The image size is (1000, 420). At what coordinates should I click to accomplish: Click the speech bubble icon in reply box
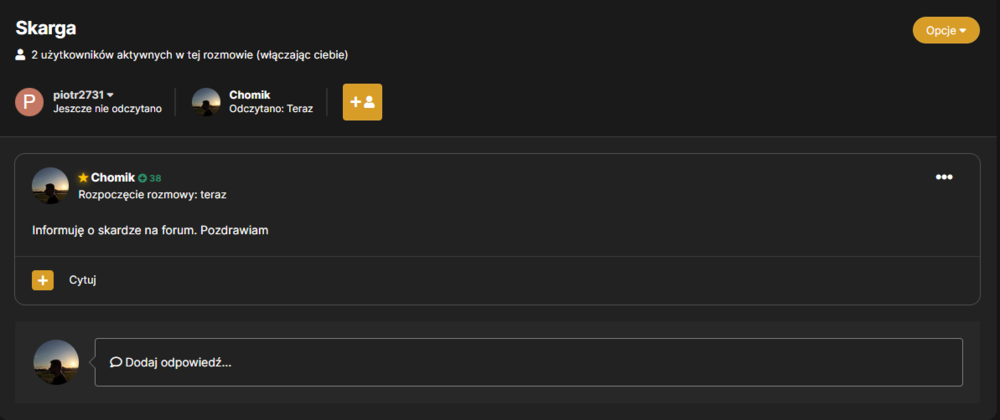click(116, 362)
